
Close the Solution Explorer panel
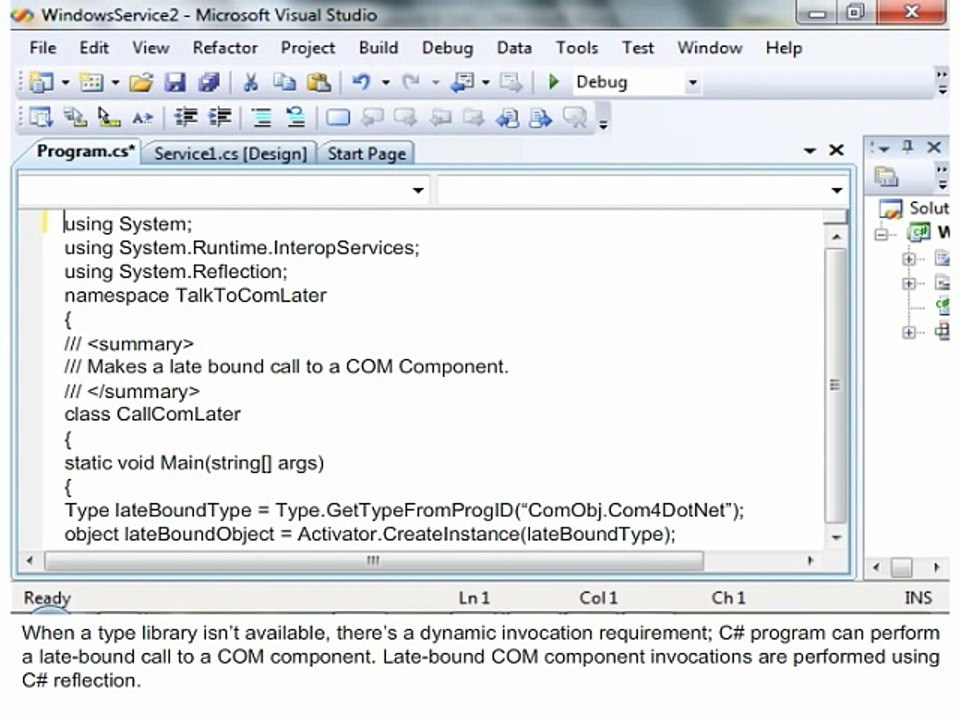click(x=934, y=147)
